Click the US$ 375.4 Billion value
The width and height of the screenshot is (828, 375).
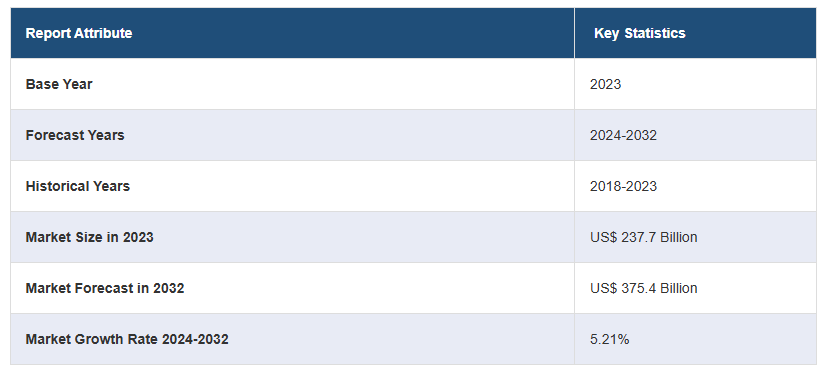[x=644, y=288]
